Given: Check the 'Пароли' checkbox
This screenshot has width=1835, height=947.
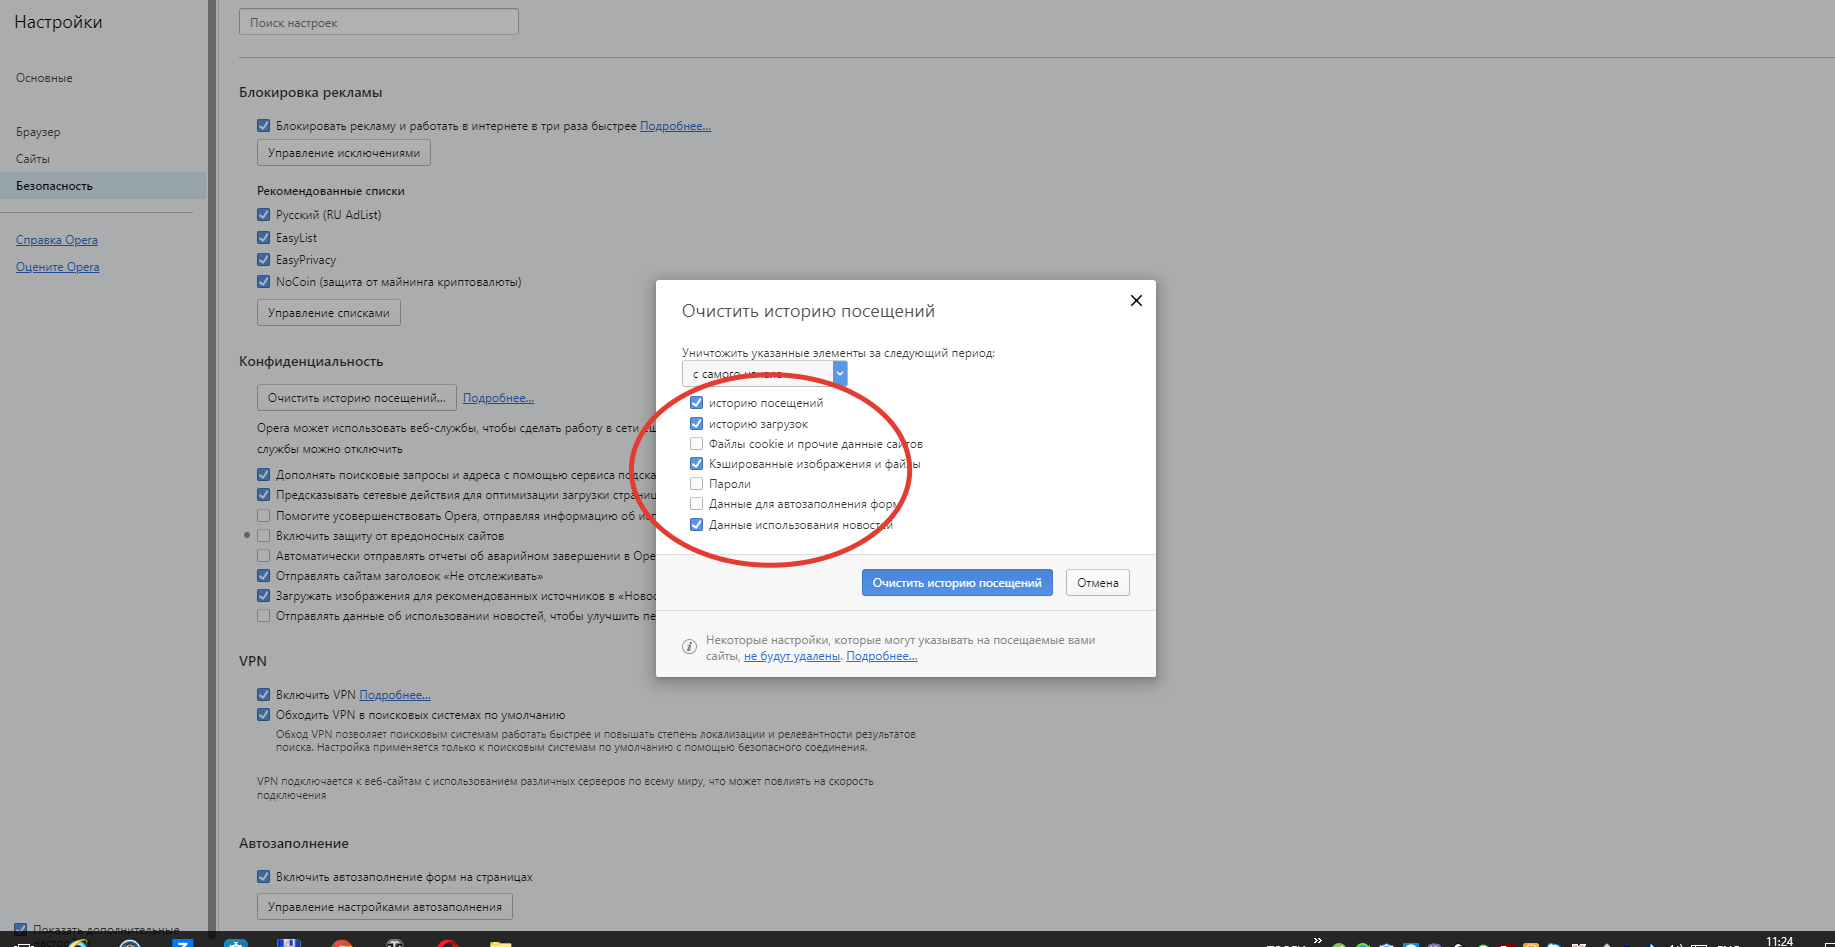Looking at the screenshot, I should coord(697,484).
